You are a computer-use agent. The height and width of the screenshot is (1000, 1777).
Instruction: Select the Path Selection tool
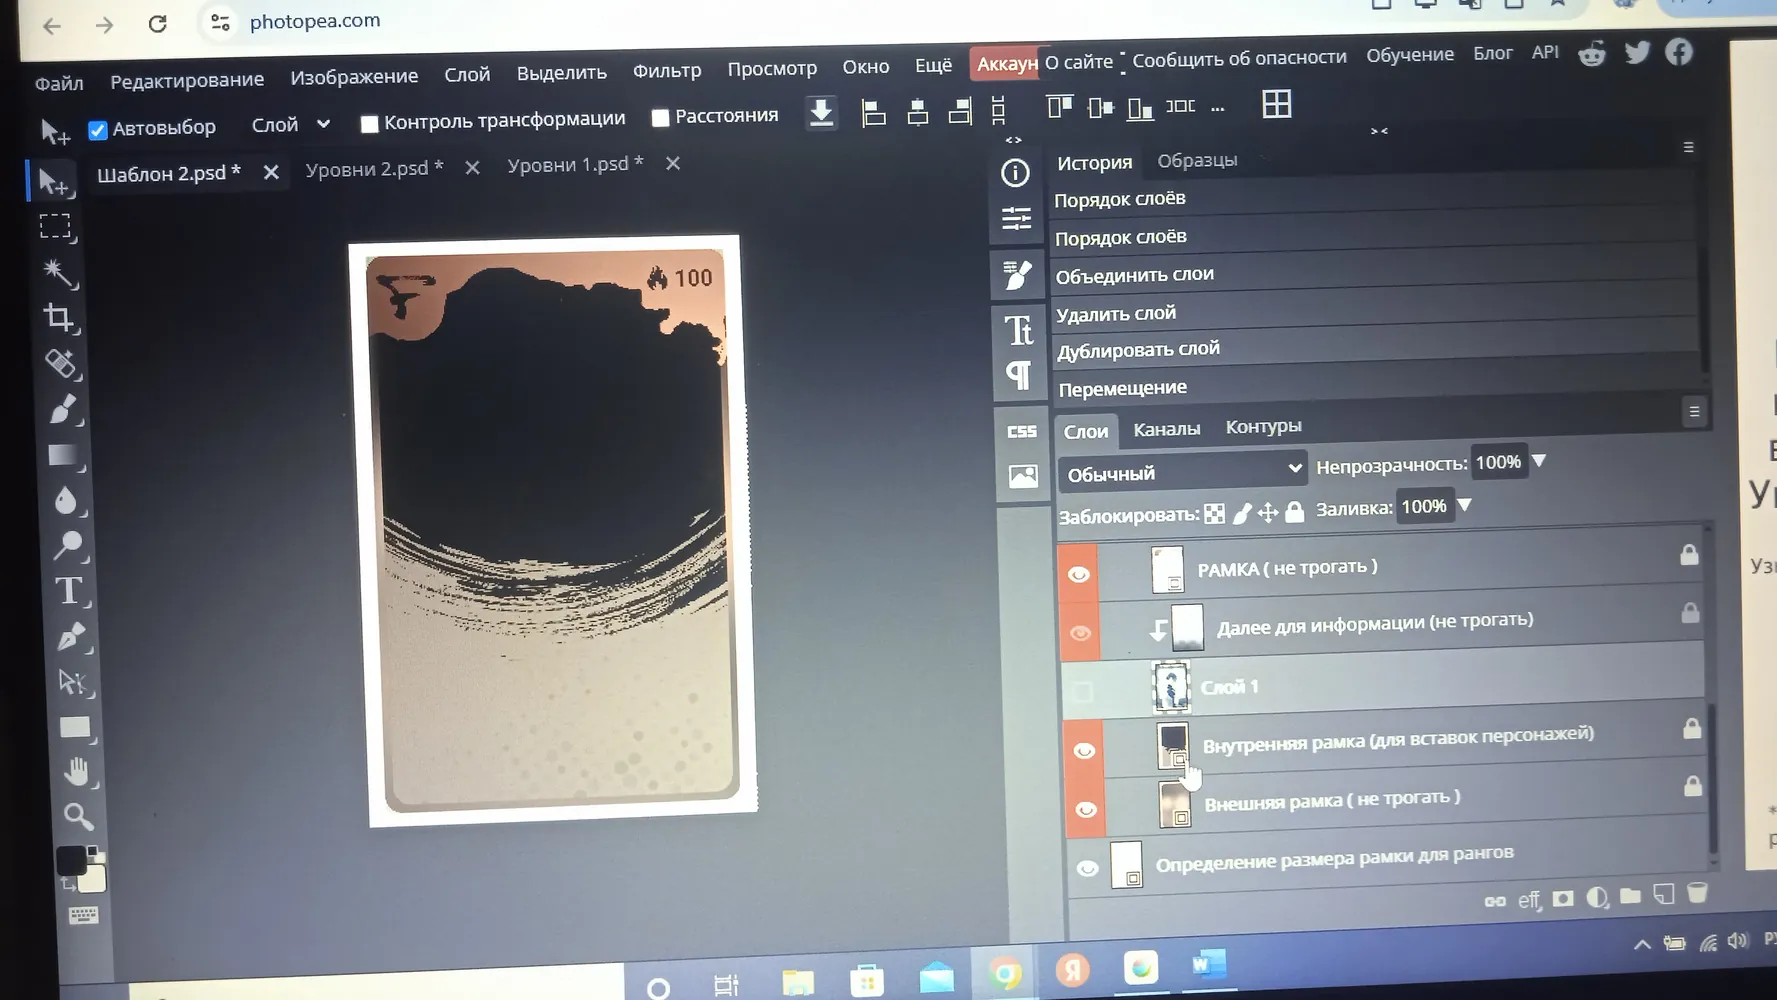[73, 682]
